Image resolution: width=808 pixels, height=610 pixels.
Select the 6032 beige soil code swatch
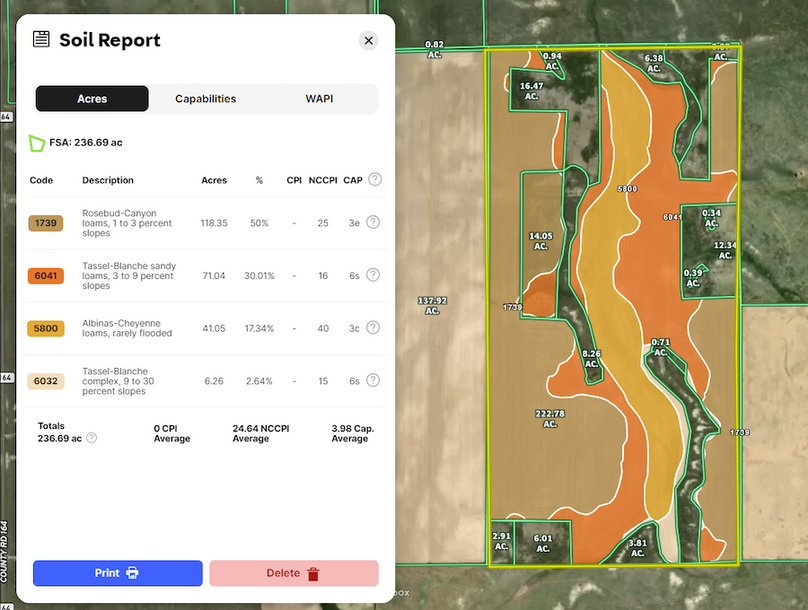(x=46, y=380)
